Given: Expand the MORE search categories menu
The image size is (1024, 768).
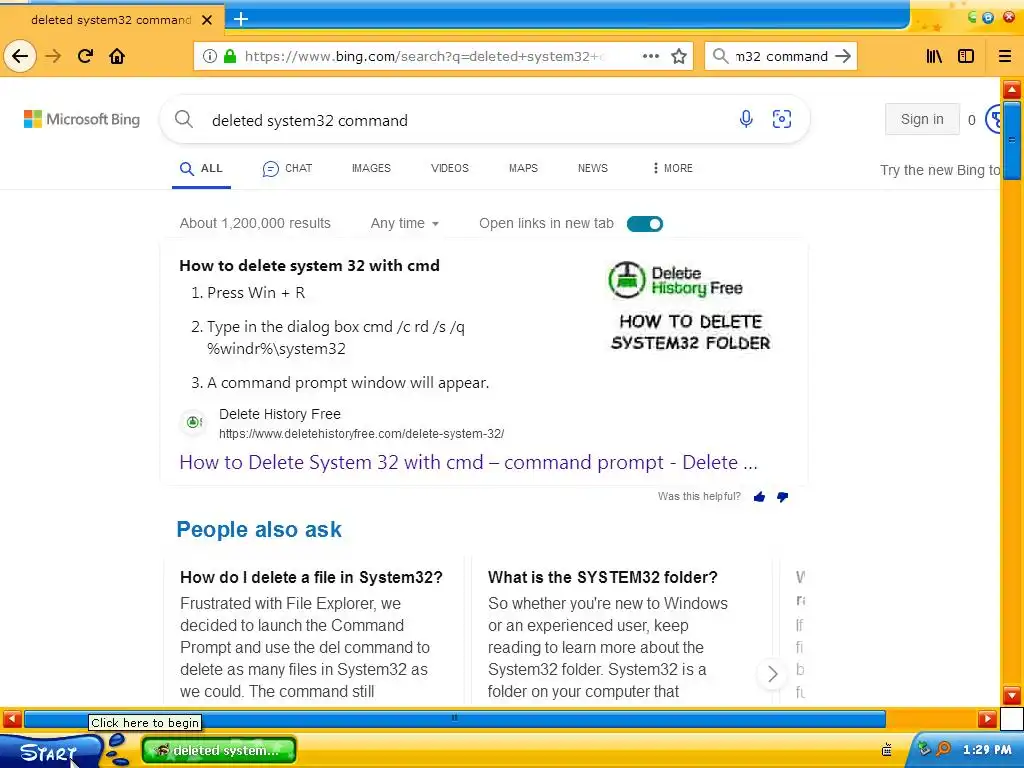Looking at the screenshot, I should tap(673, 168).
